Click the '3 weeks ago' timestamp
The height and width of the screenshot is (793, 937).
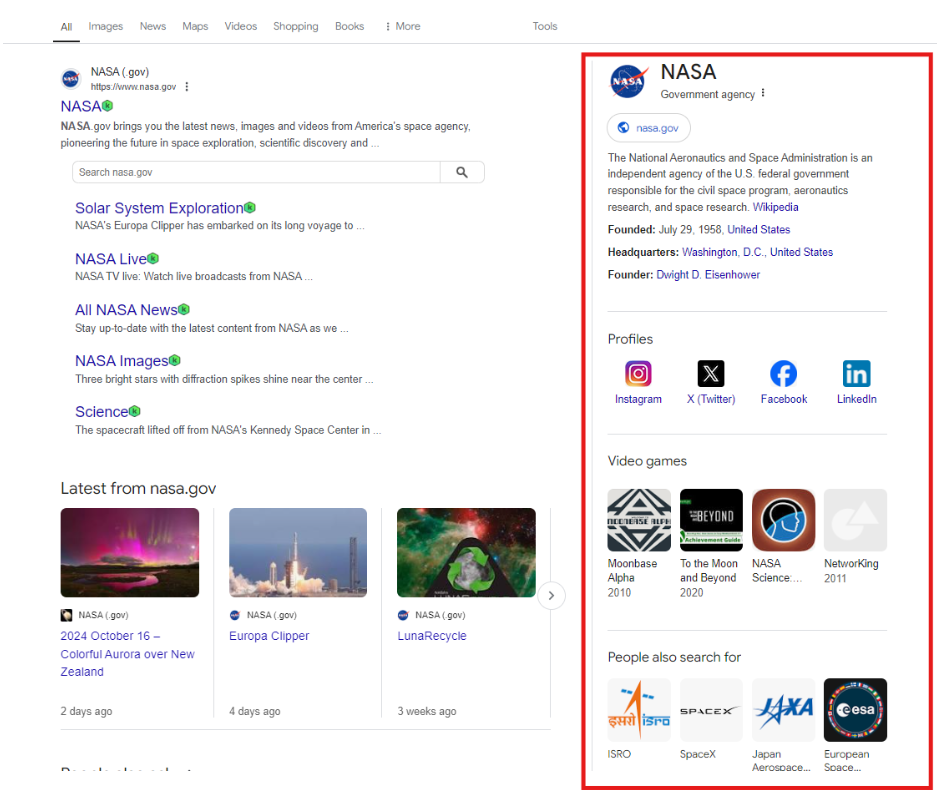(x=427, y=711)
